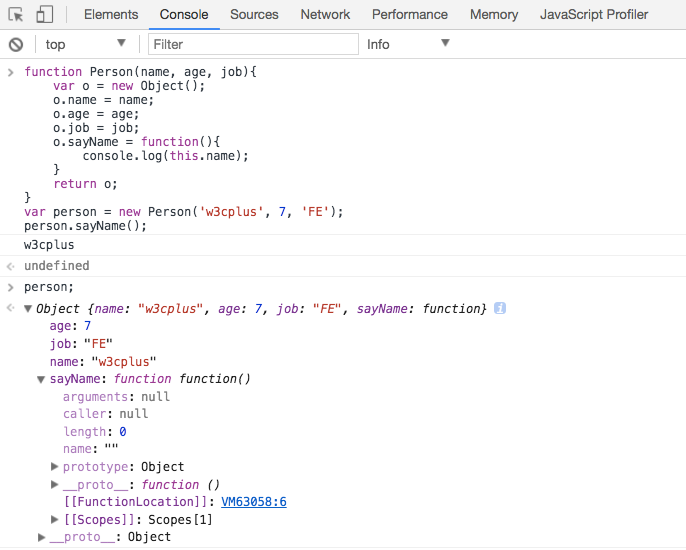This screenshot has width=686, height=550.
Task: Open the Performance tab
Action: point(410,14)
